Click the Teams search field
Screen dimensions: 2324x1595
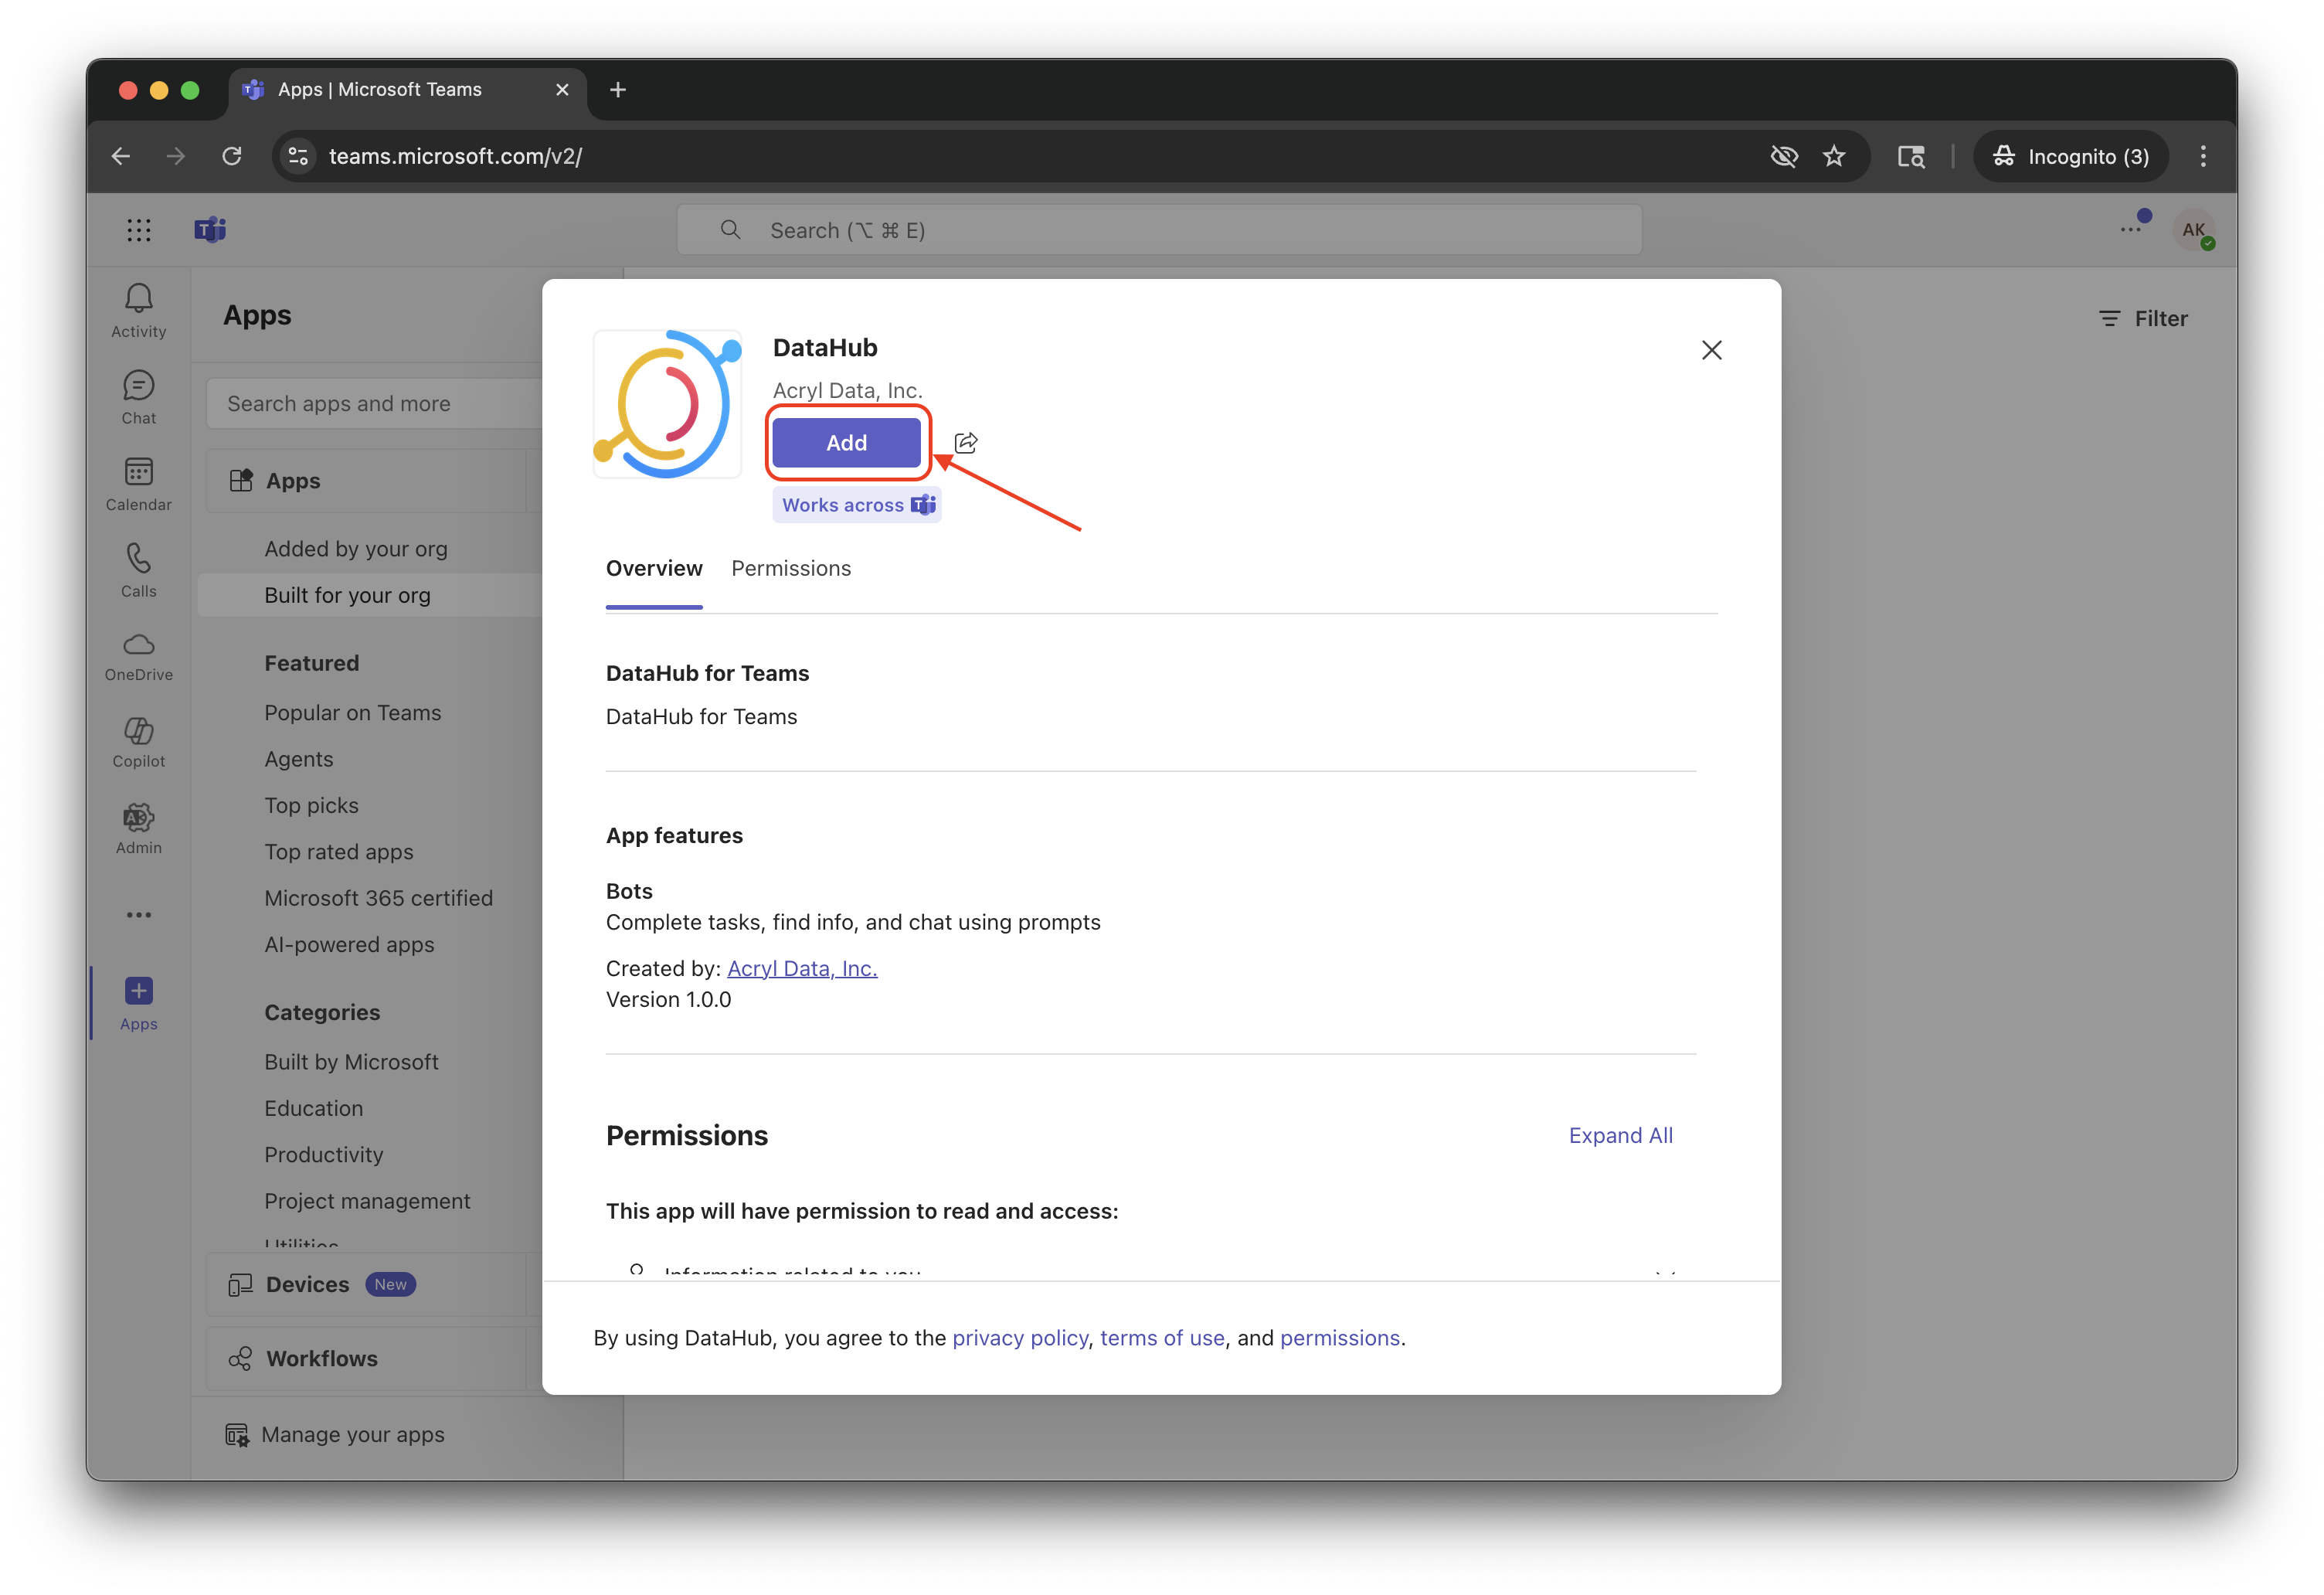(x=1159, y=230)
